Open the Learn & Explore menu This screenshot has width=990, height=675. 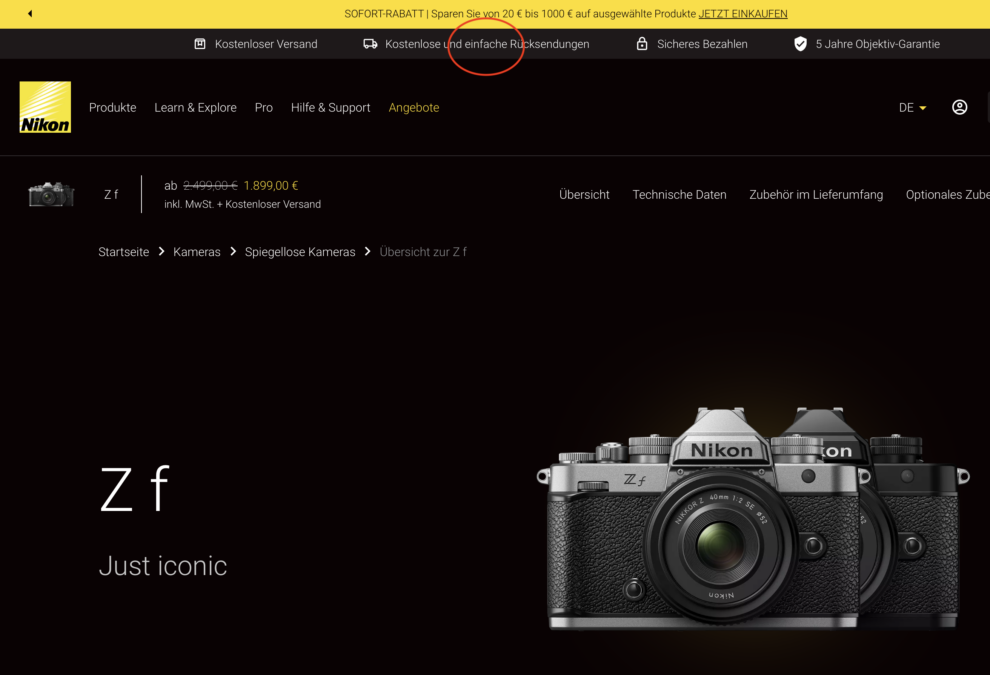pos(195,108)
